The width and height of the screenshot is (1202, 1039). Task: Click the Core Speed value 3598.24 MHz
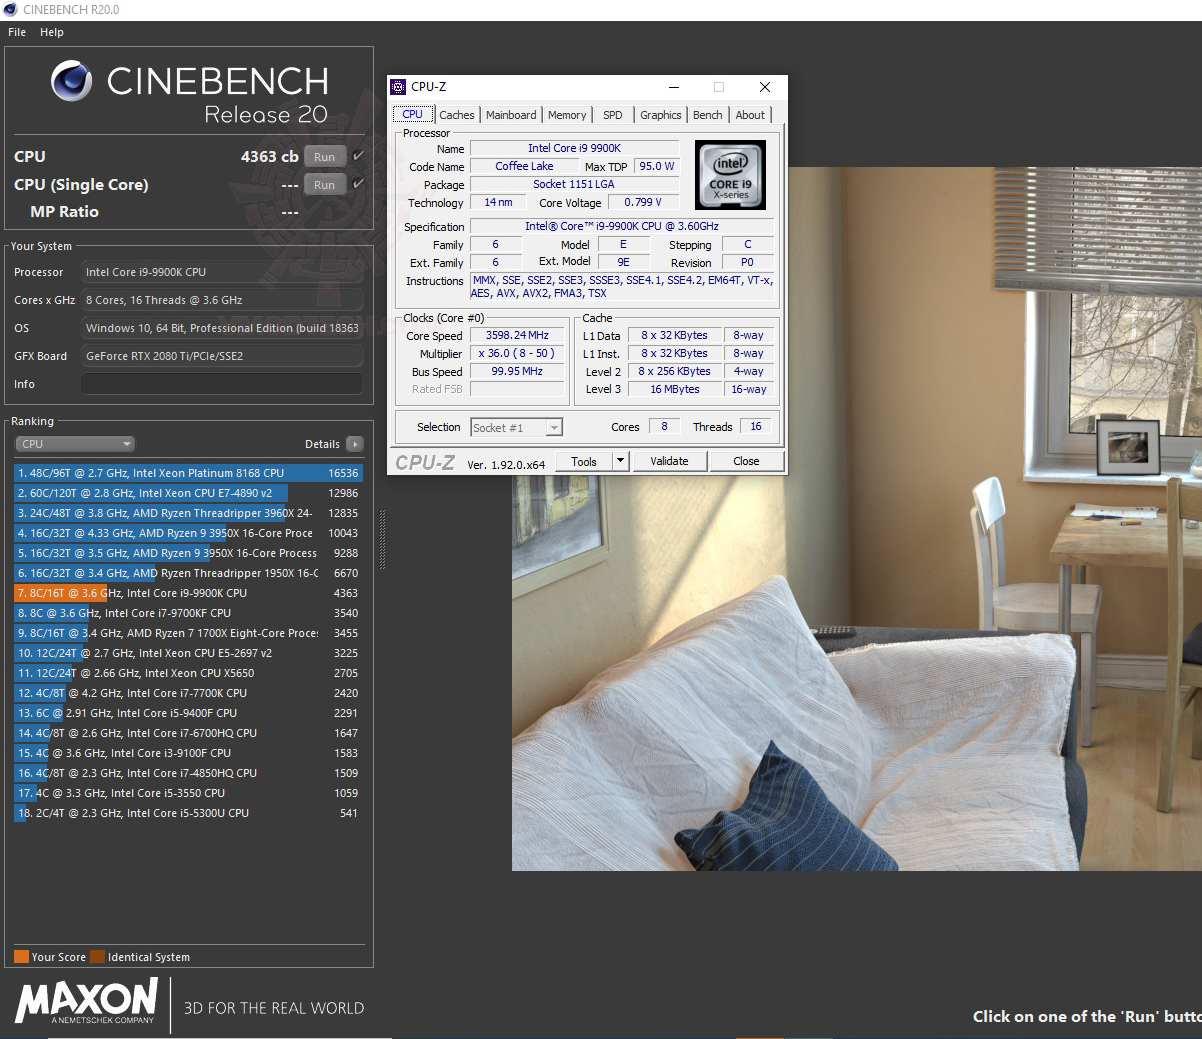pos(517,336)
